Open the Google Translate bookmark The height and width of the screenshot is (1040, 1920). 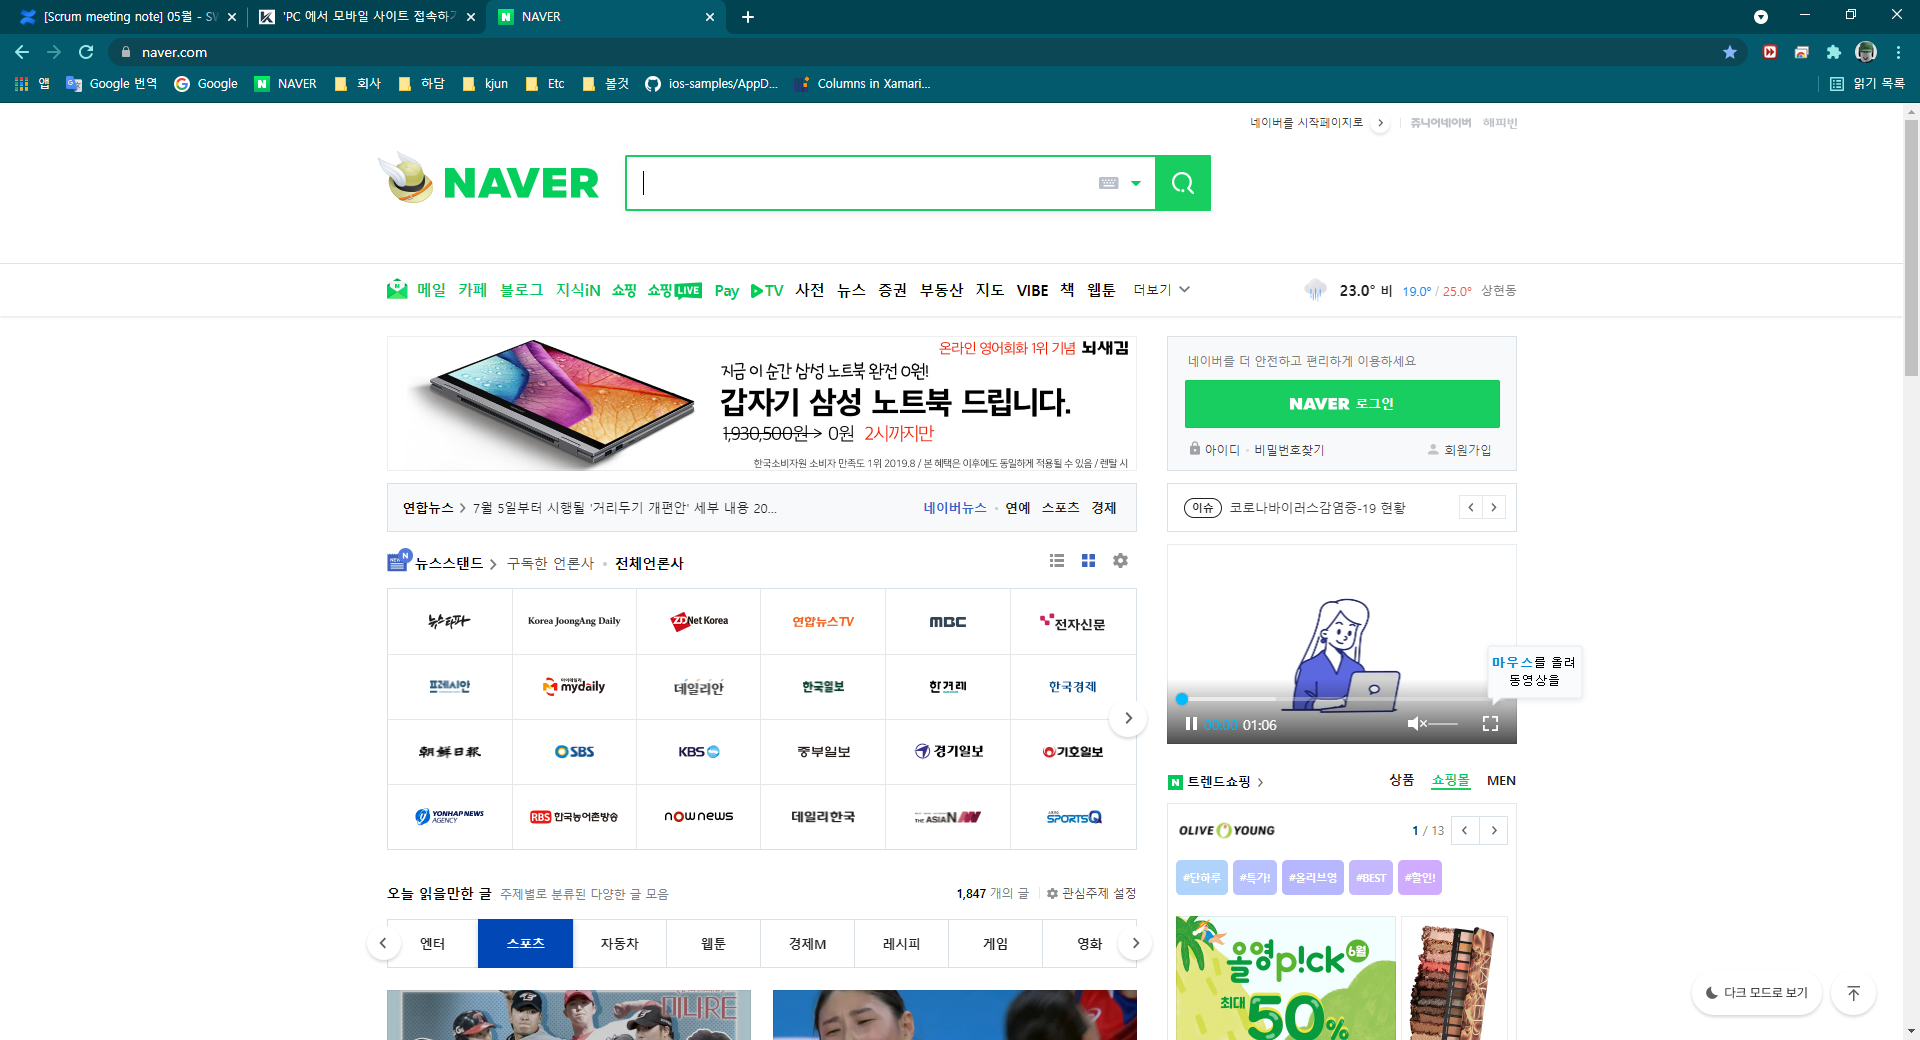point(112,84)
